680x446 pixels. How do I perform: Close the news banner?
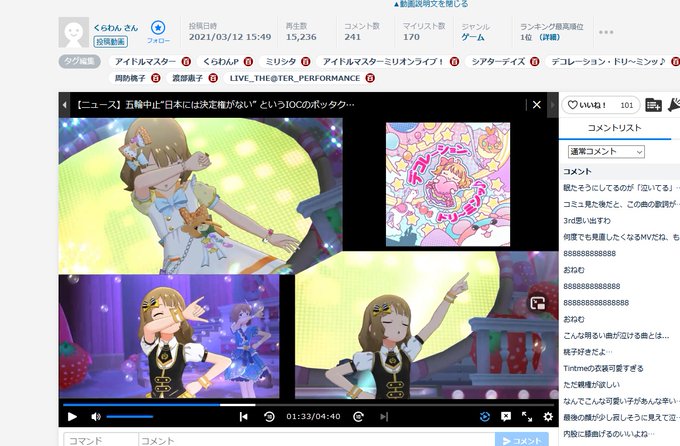[x=537, y=105]
